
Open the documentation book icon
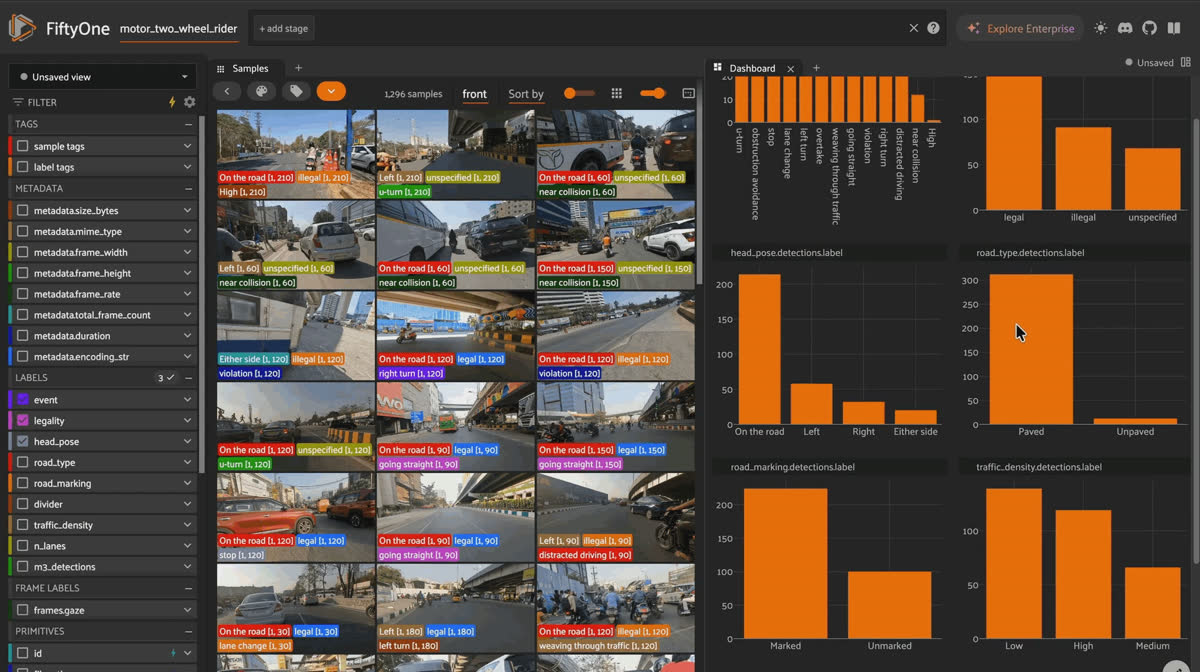(x=1174, y=28)
